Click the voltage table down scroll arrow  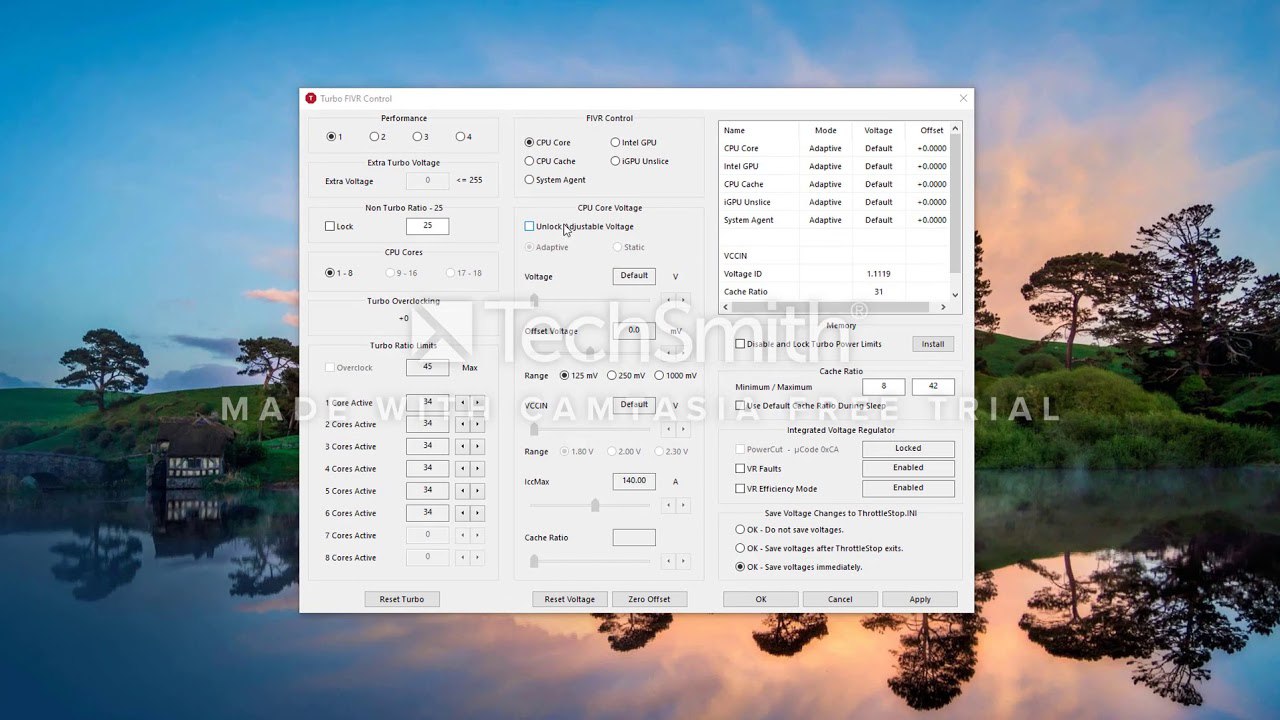click(955, 295)
